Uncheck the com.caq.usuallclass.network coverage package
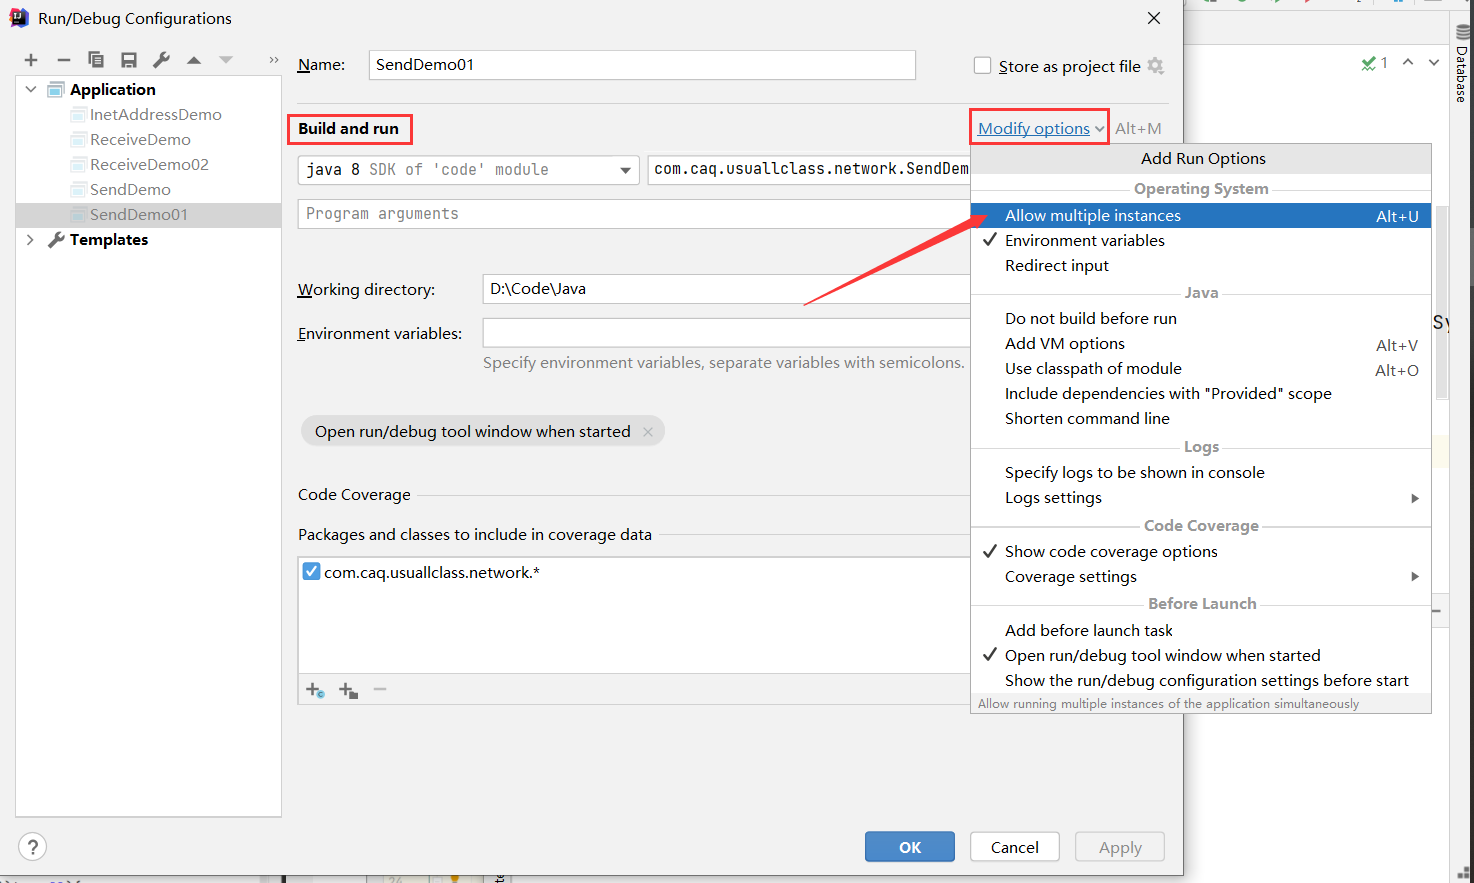 (311, 569)
